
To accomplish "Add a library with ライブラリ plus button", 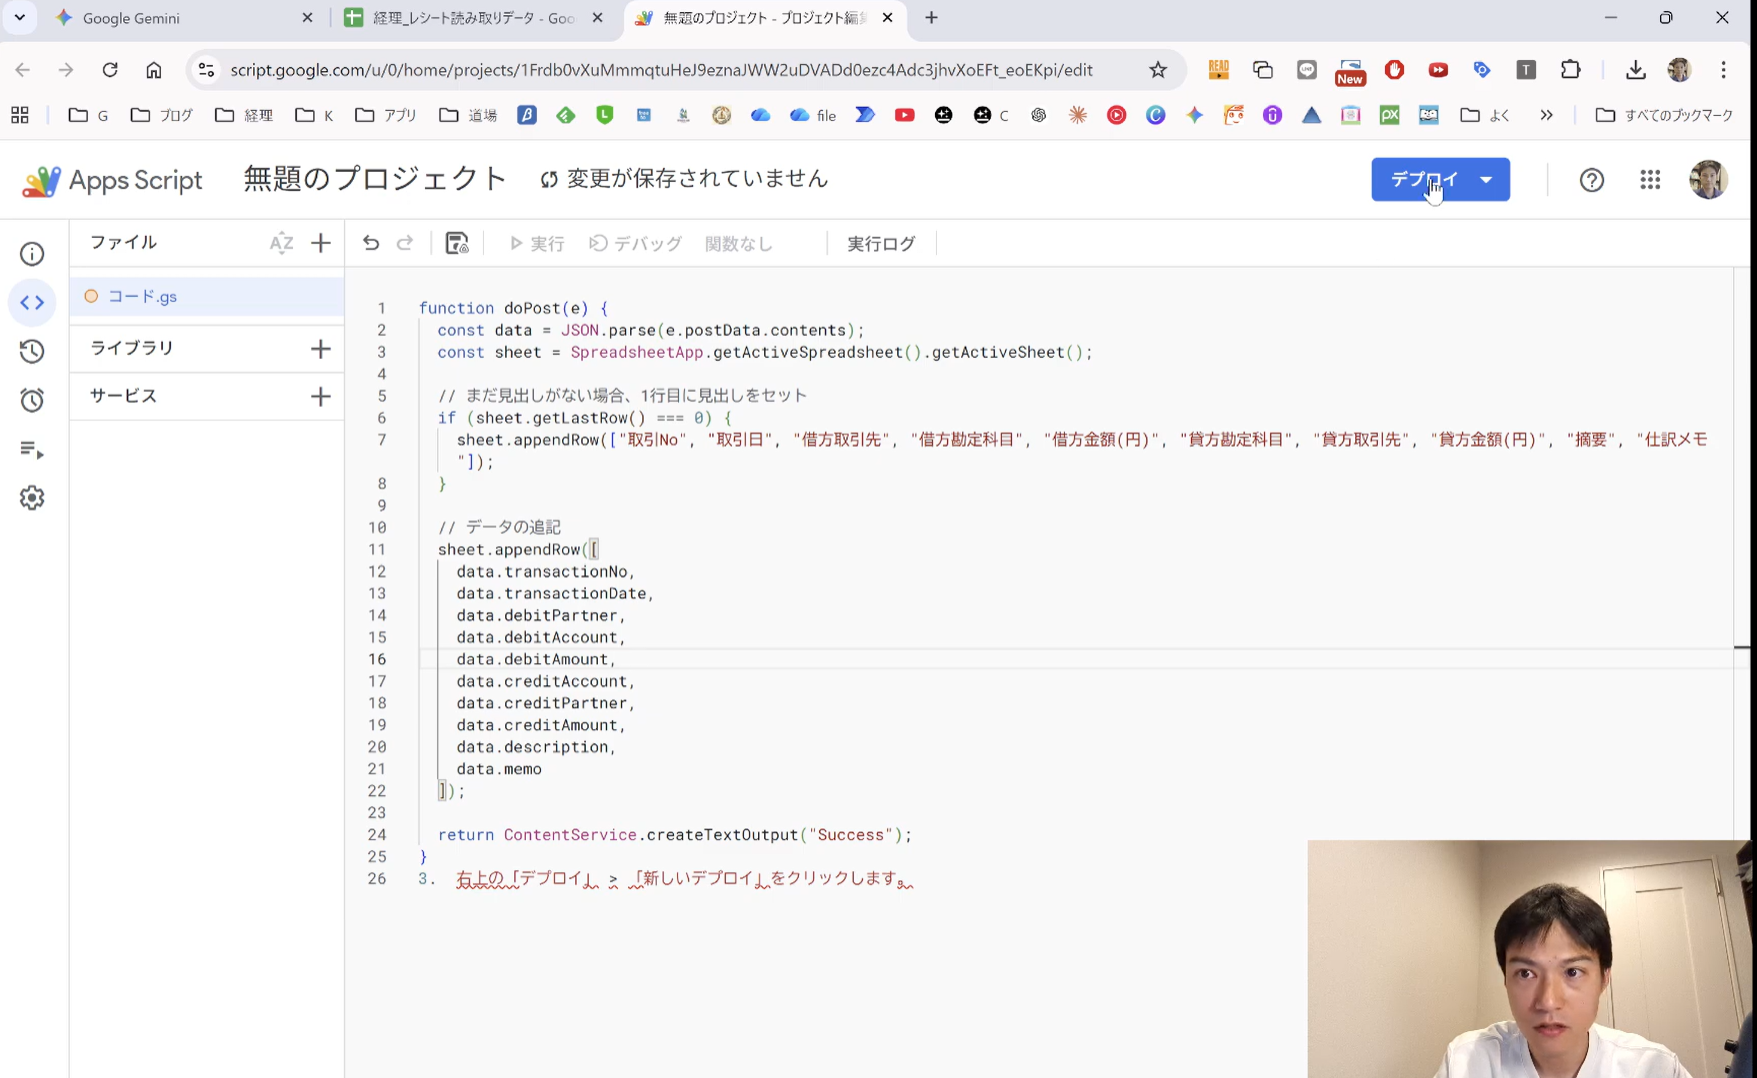I will click(320, 348).
